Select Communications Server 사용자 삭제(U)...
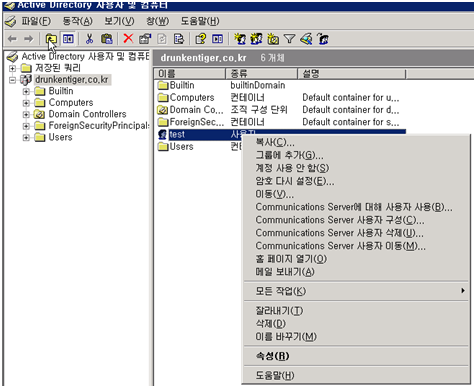Screen dimensions: 476x388 point(356,233)
